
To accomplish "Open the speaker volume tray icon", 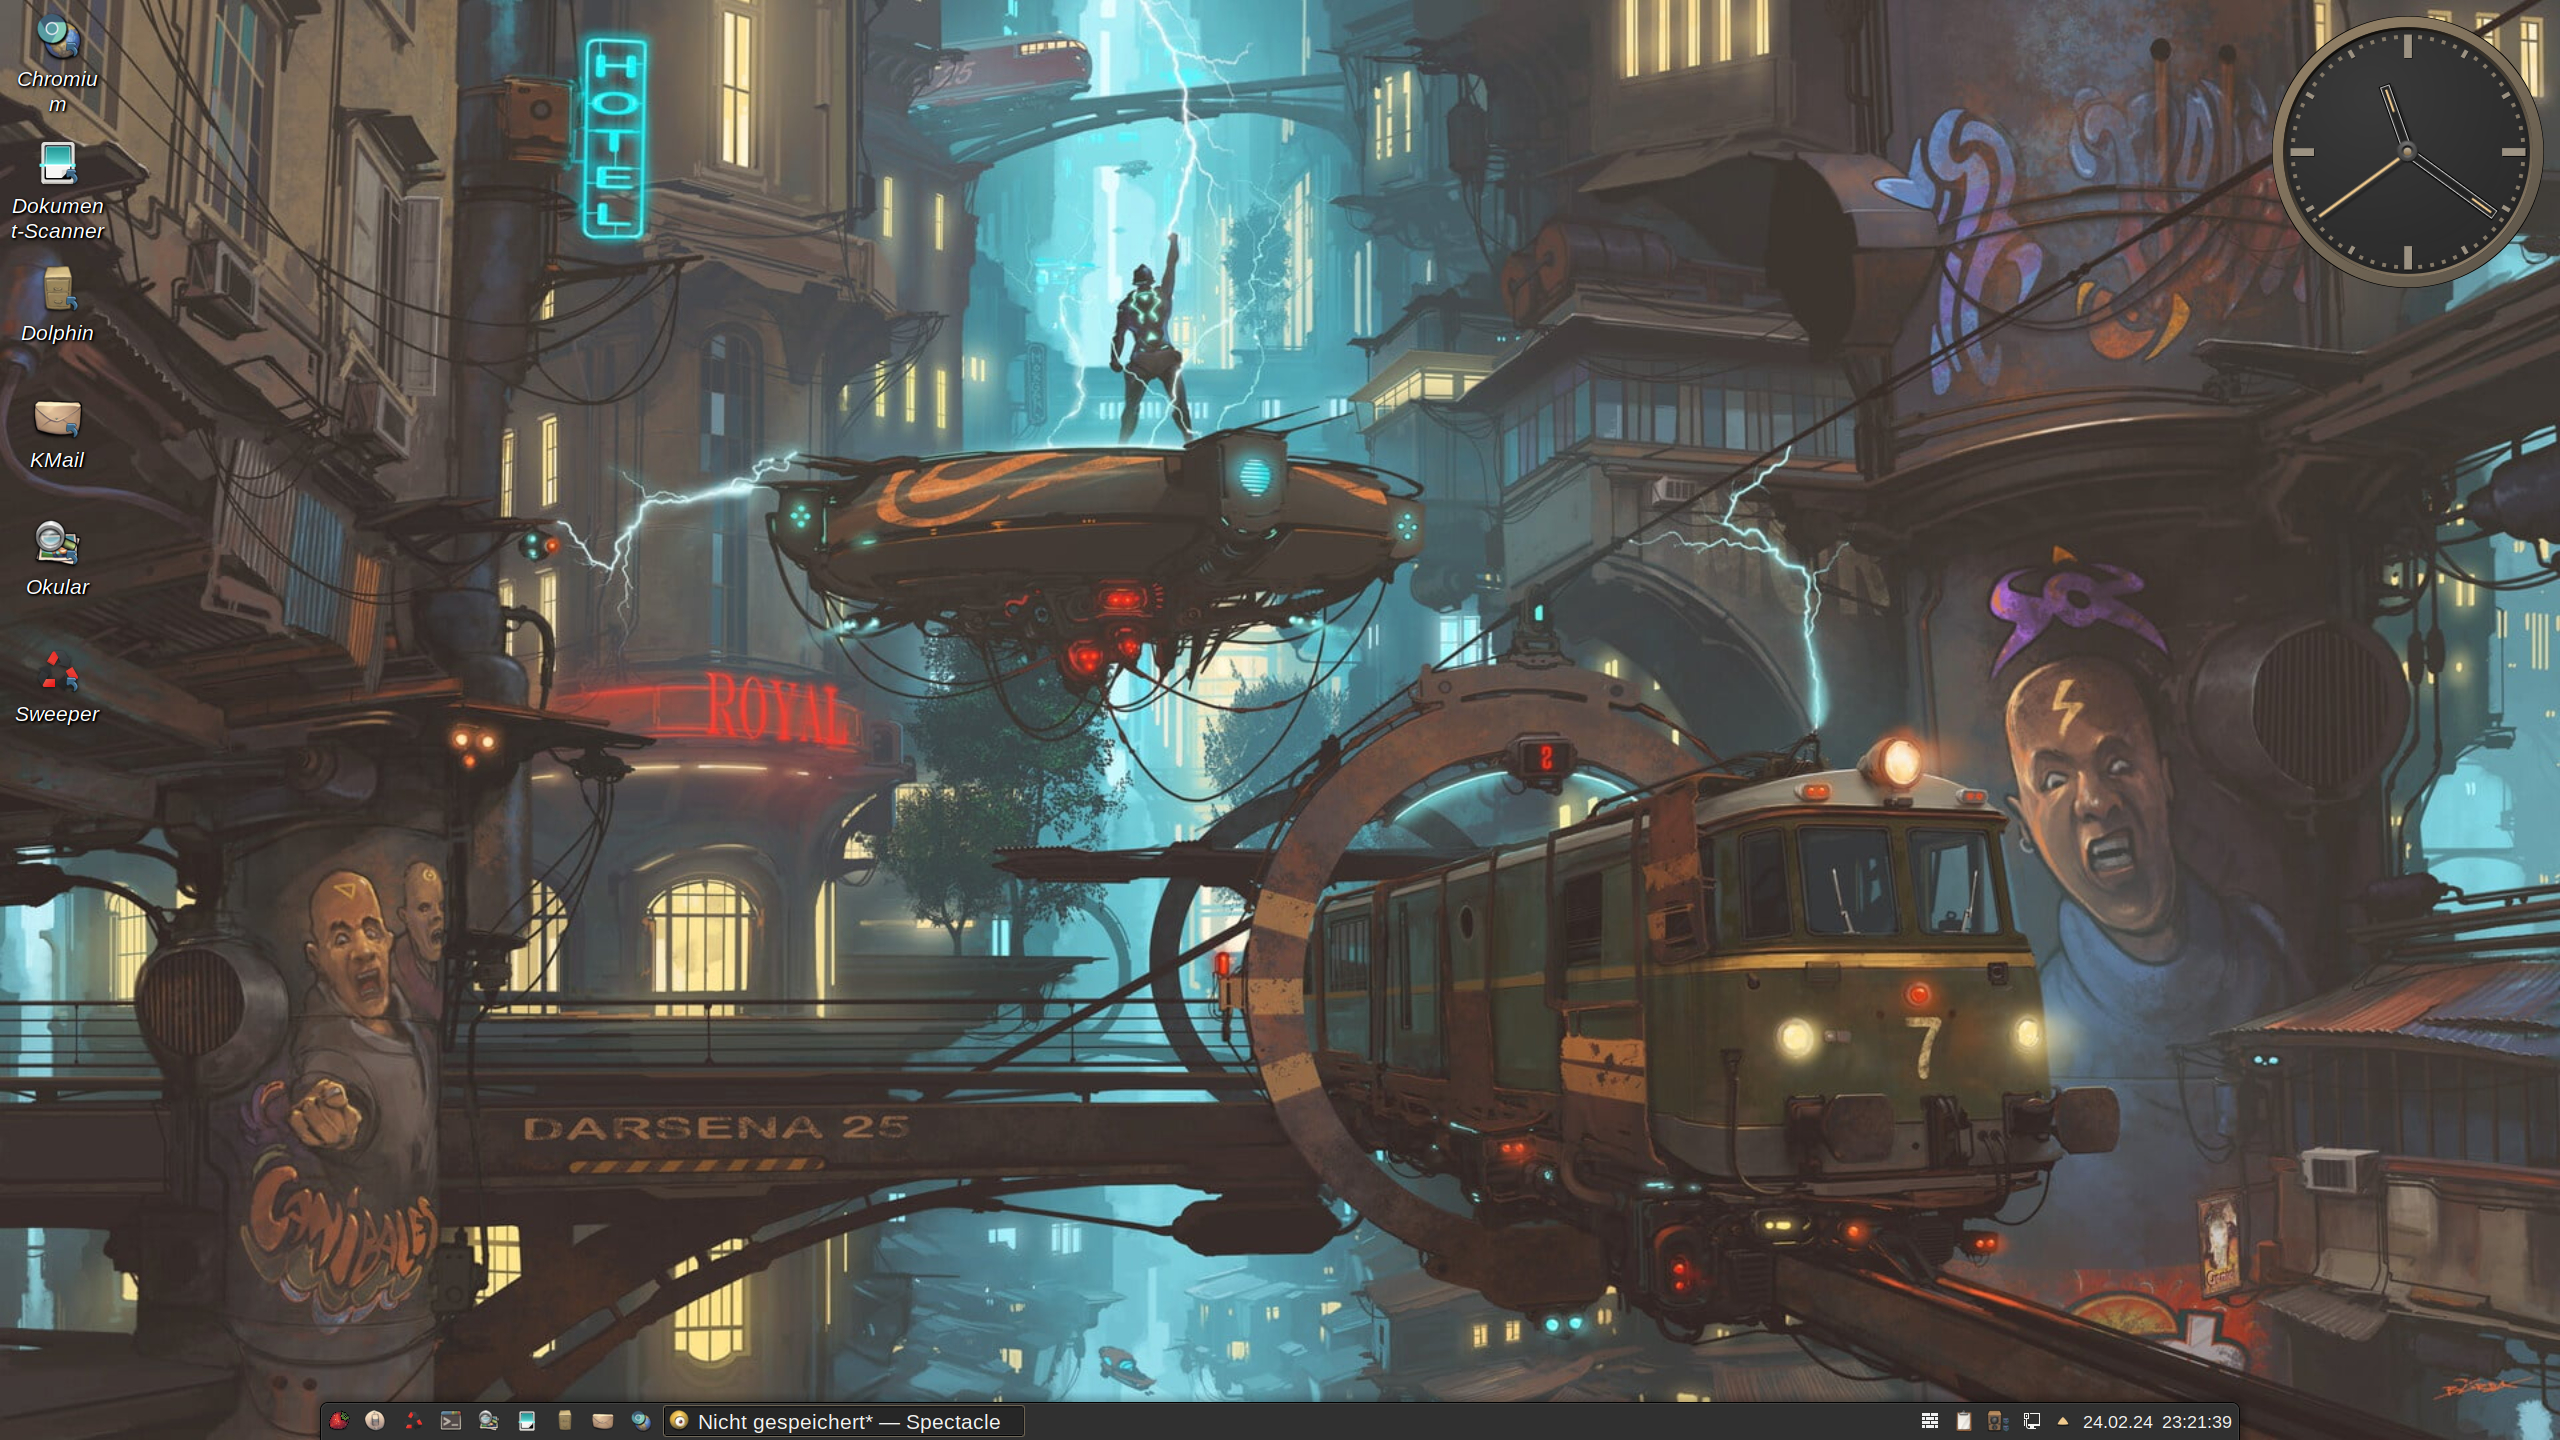I will click(1996, 1421).
